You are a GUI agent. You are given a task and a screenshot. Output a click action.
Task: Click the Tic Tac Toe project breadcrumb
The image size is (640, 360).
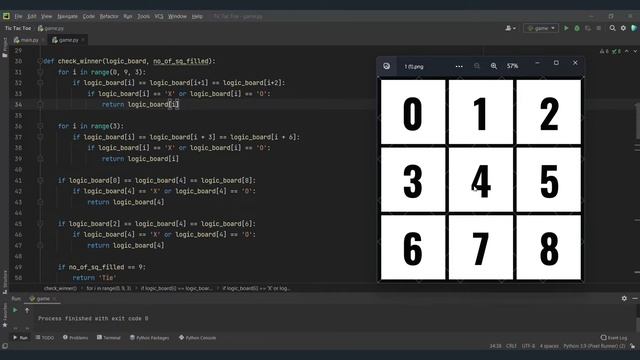pyautogui.click(x=18, y=28)
